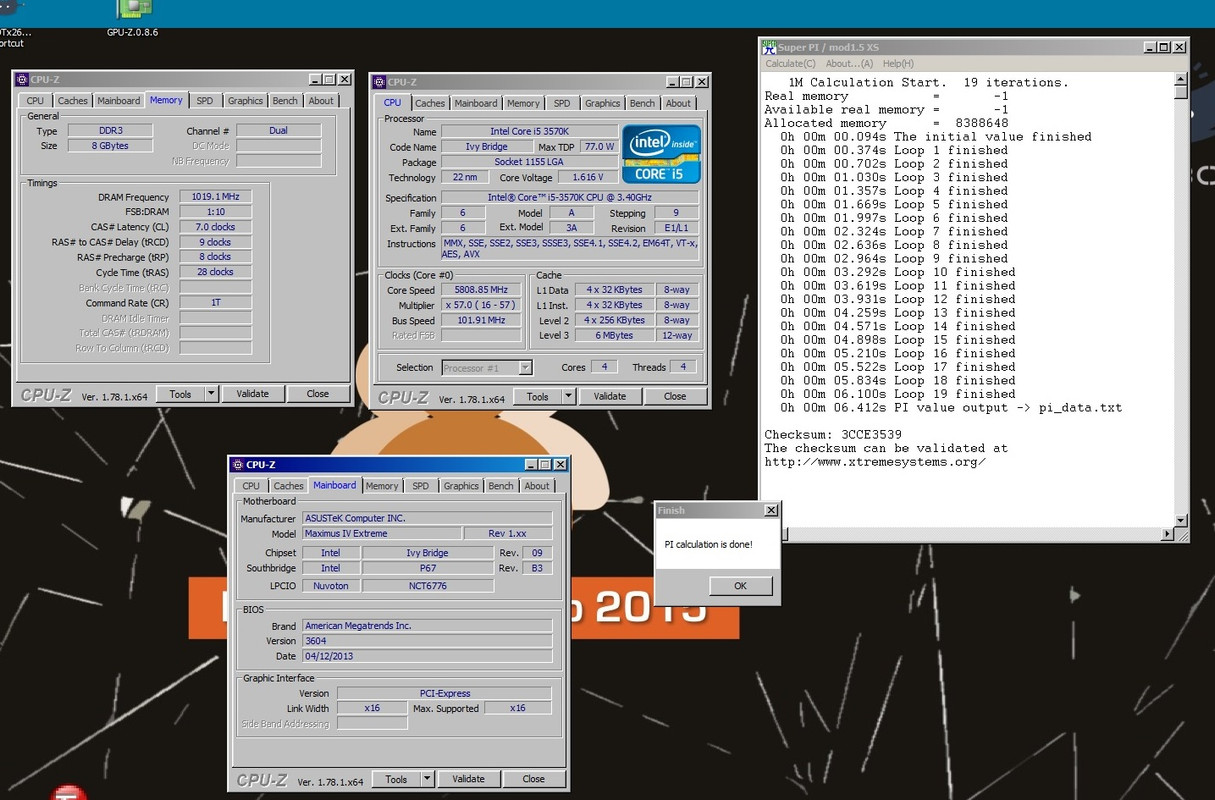
Task: Click the CPU-Z app icon in Mainboard window title bar
Action: pyautogui.click(x=239, y=465)
